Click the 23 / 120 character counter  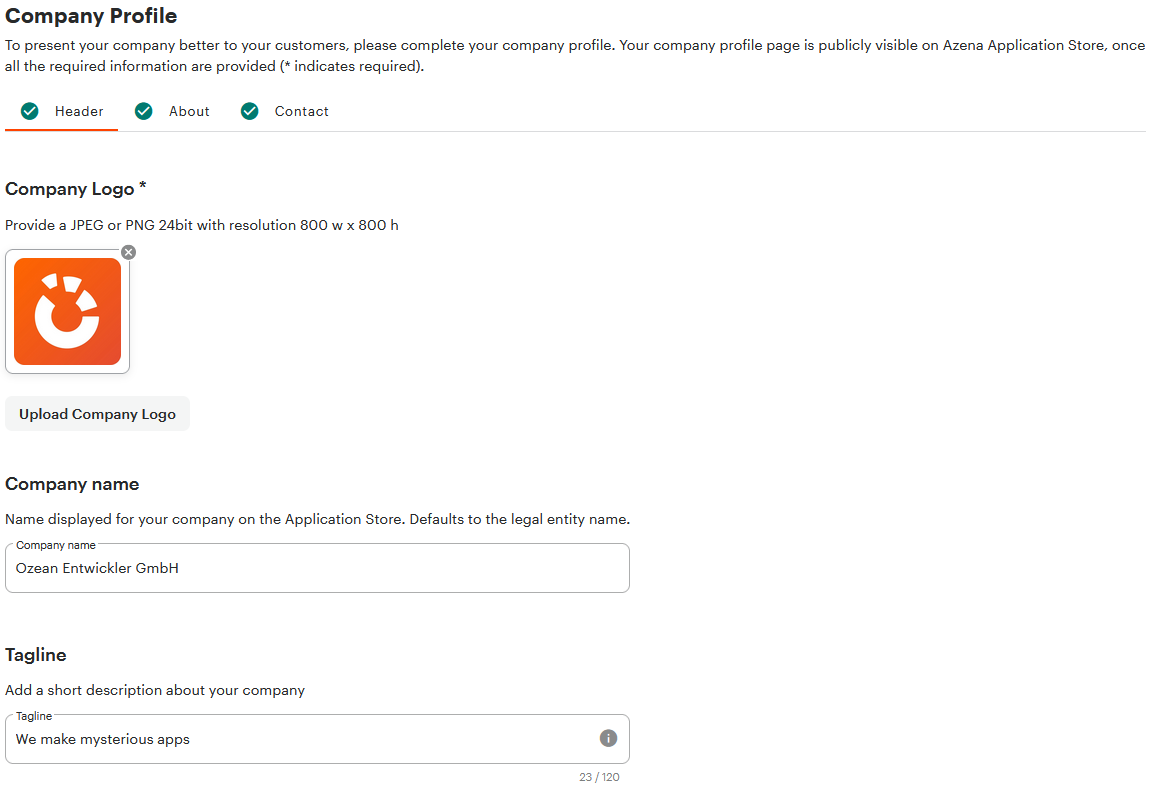point(599,777)
